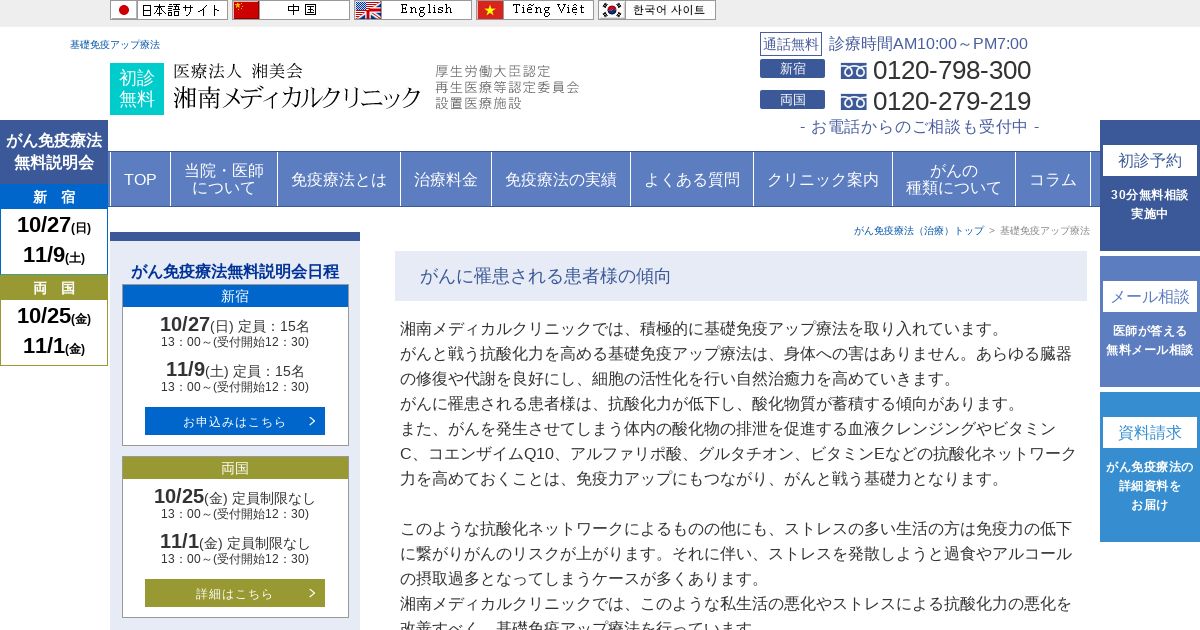Image resolution: width=1200 pixels, height=630 pixels.
Task: Open 免疫療法とは menu
Action: pos(339,179)
